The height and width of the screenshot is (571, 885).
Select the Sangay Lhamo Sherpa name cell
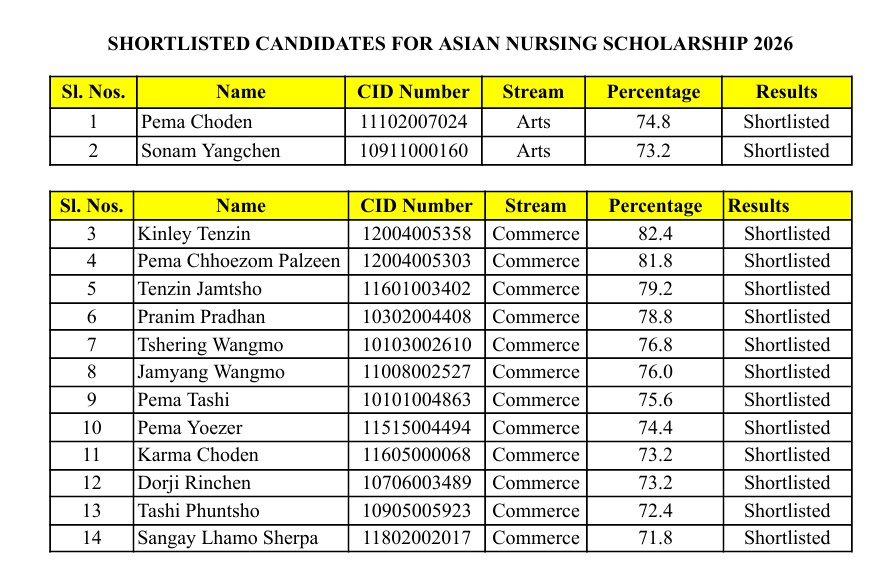tap(241, 538)
